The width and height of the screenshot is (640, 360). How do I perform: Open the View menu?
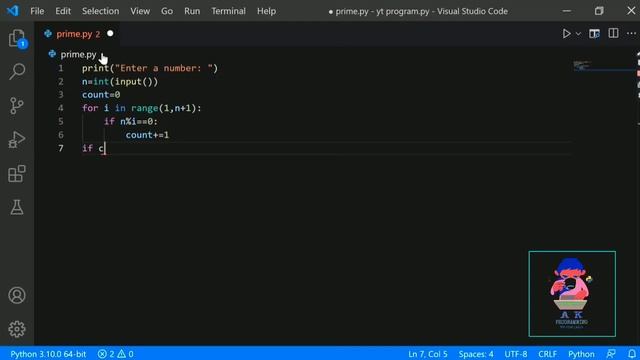pos(140,11)
